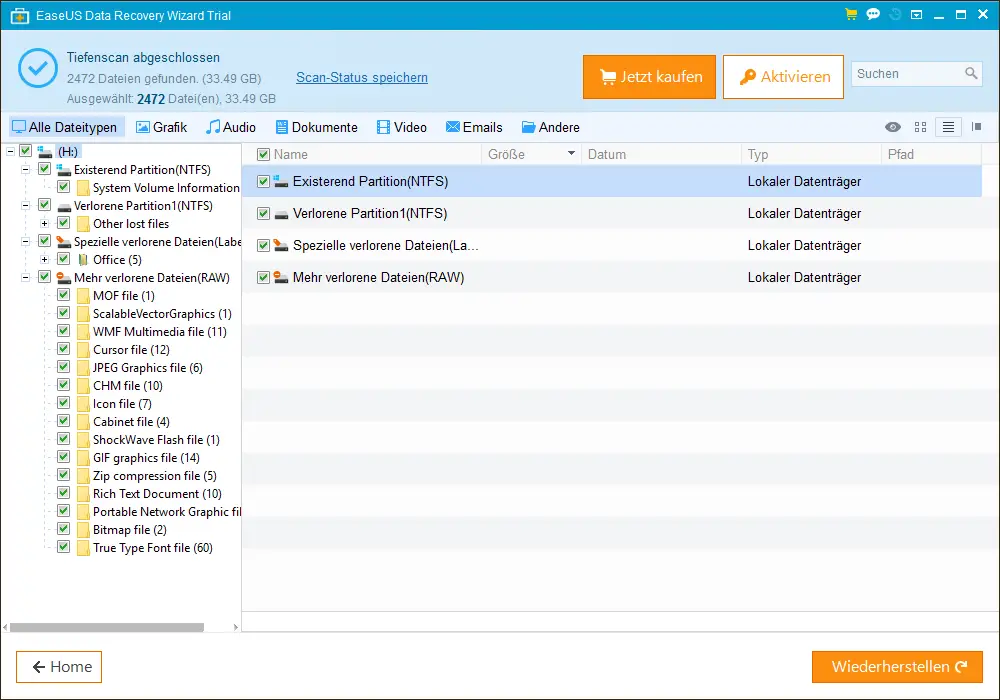
Task: Click the EaseUS app icon in title bar
Action: 20,15
